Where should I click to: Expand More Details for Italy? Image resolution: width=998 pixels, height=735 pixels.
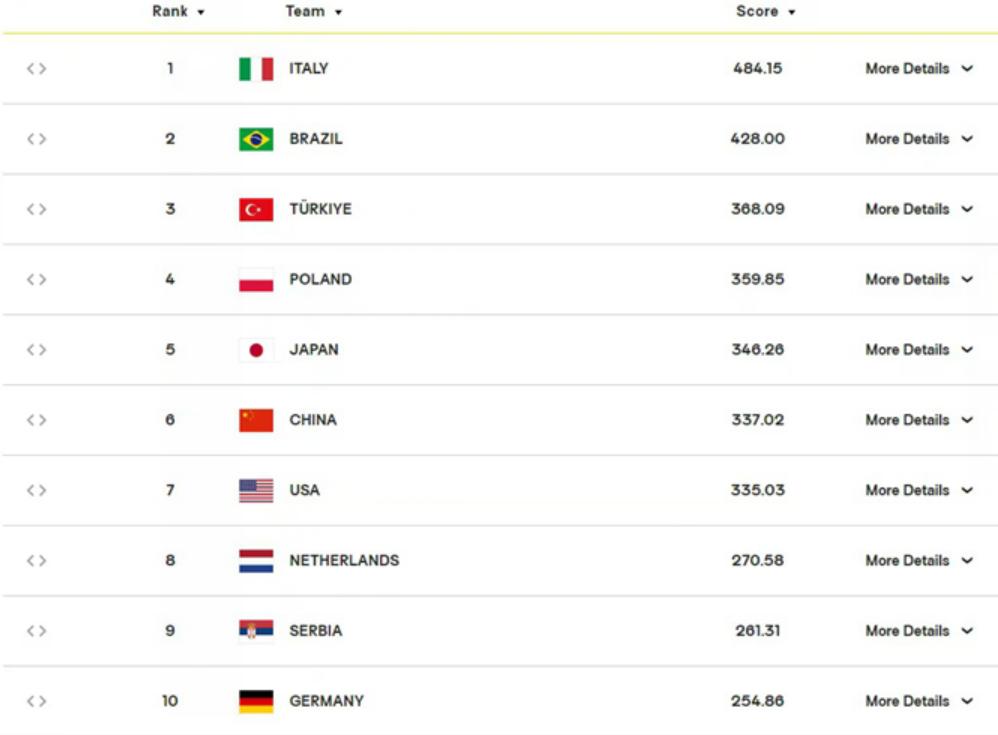918,69
